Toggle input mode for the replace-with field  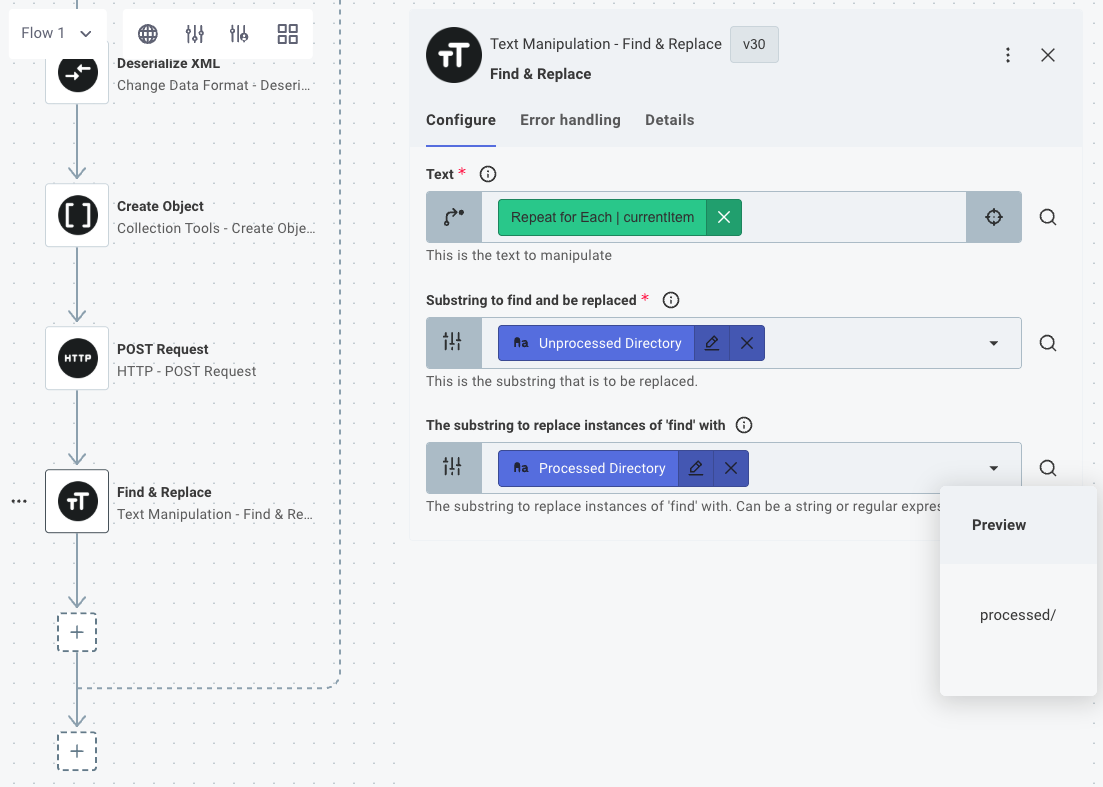point(453,468)
